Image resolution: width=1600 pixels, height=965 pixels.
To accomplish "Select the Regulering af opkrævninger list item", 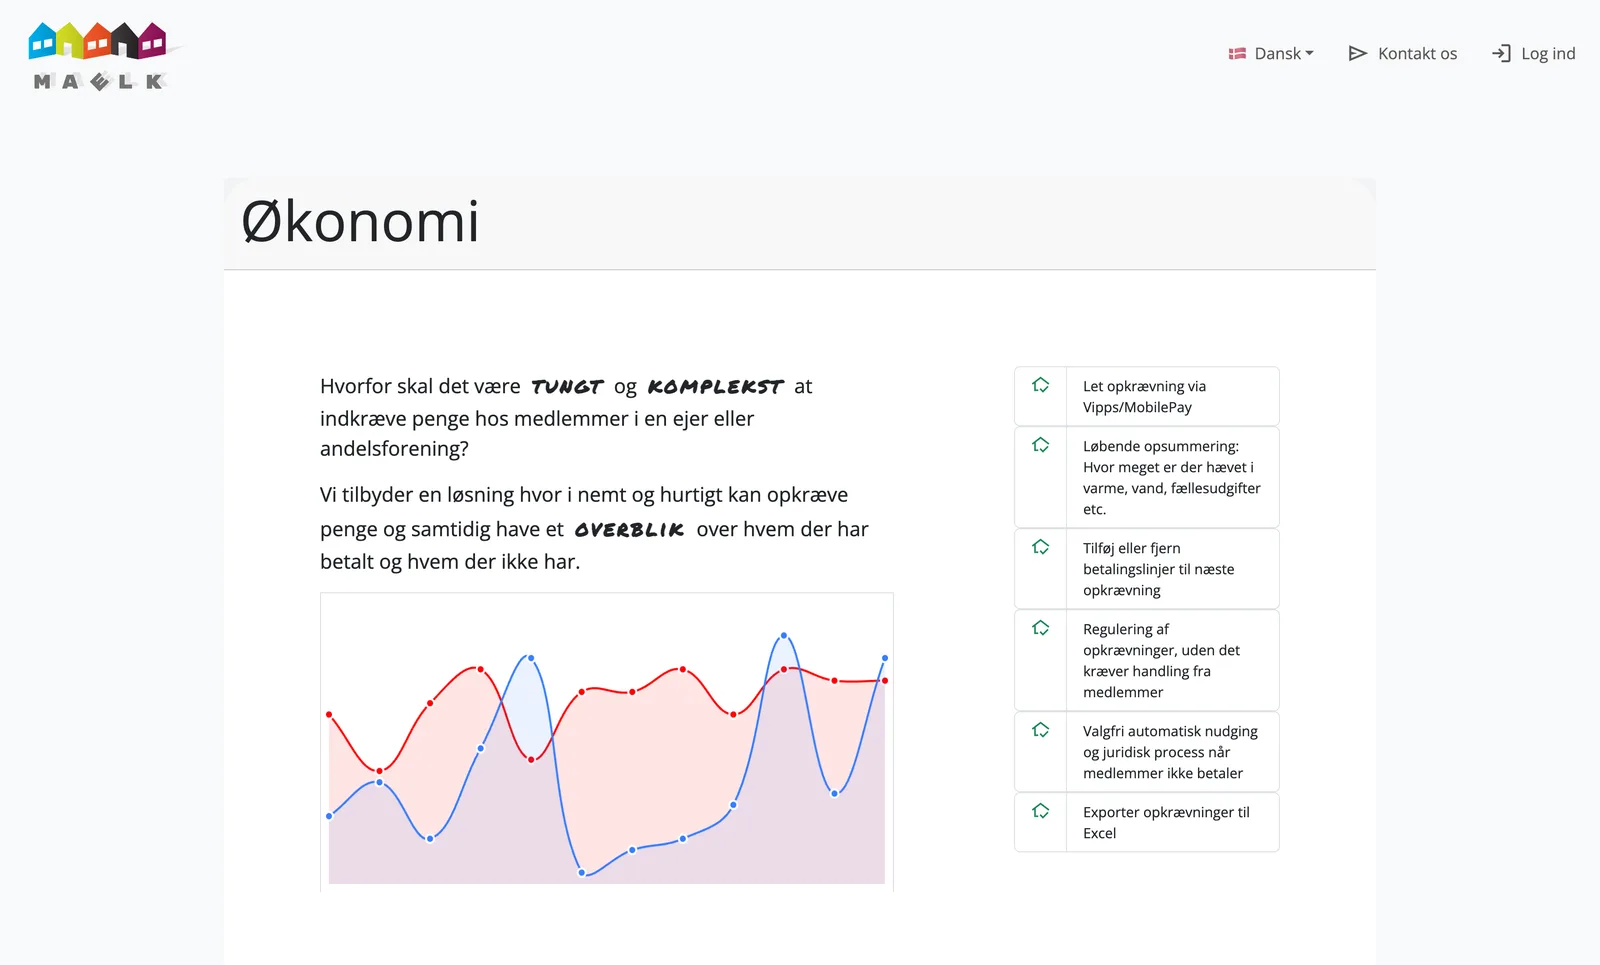I will pos(1147,660).
